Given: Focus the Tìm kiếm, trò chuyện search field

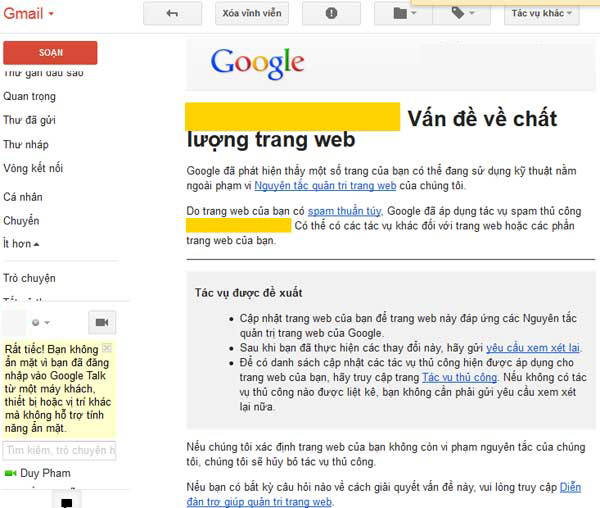Looking at the screenshot, I should click(59, 450).
